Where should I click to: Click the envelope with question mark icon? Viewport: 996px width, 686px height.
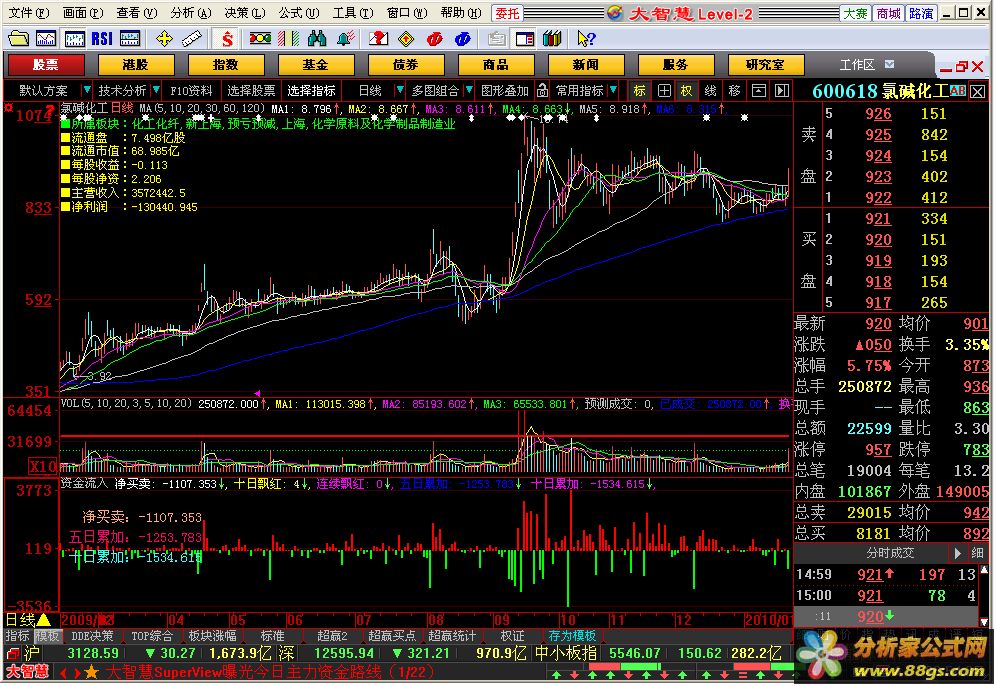point(378,39)
